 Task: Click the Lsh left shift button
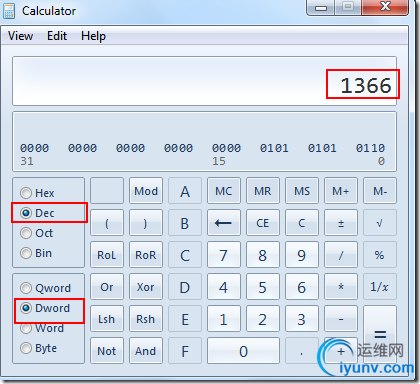(107, 319)
